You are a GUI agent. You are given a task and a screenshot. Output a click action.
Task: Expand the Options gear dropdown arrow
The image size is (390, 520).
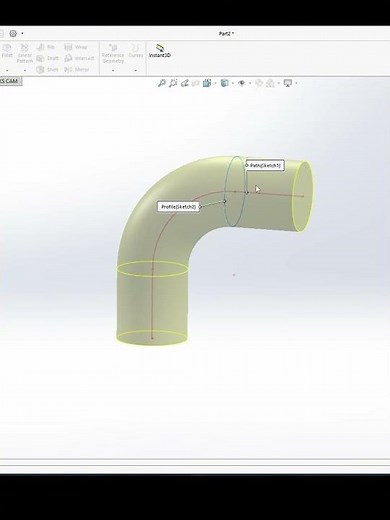click(x=22, y=33)
